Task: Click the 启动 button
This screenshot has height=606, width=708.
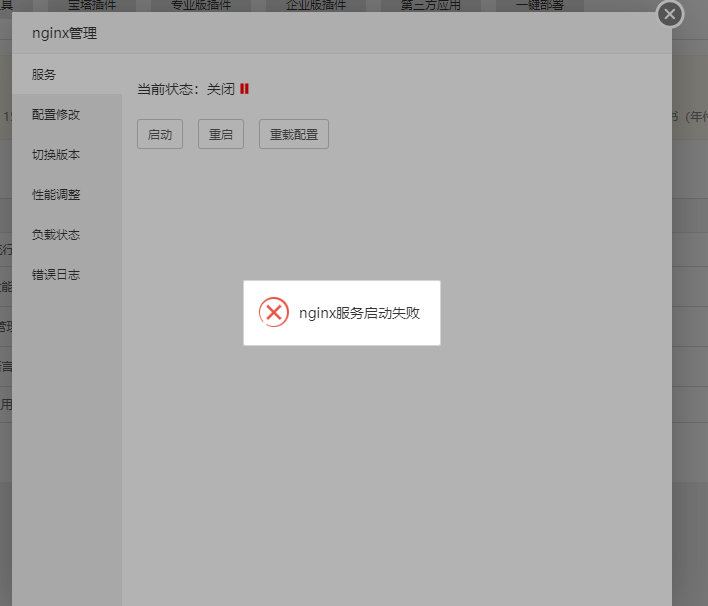Action: coord(160,134)
